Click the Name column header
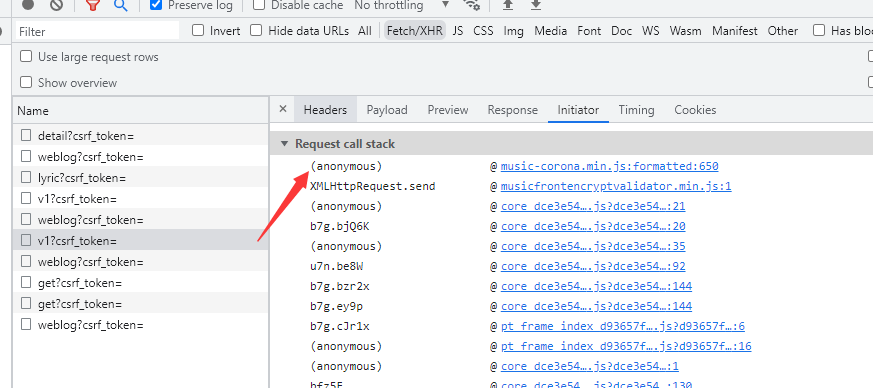 click(140, 111)
